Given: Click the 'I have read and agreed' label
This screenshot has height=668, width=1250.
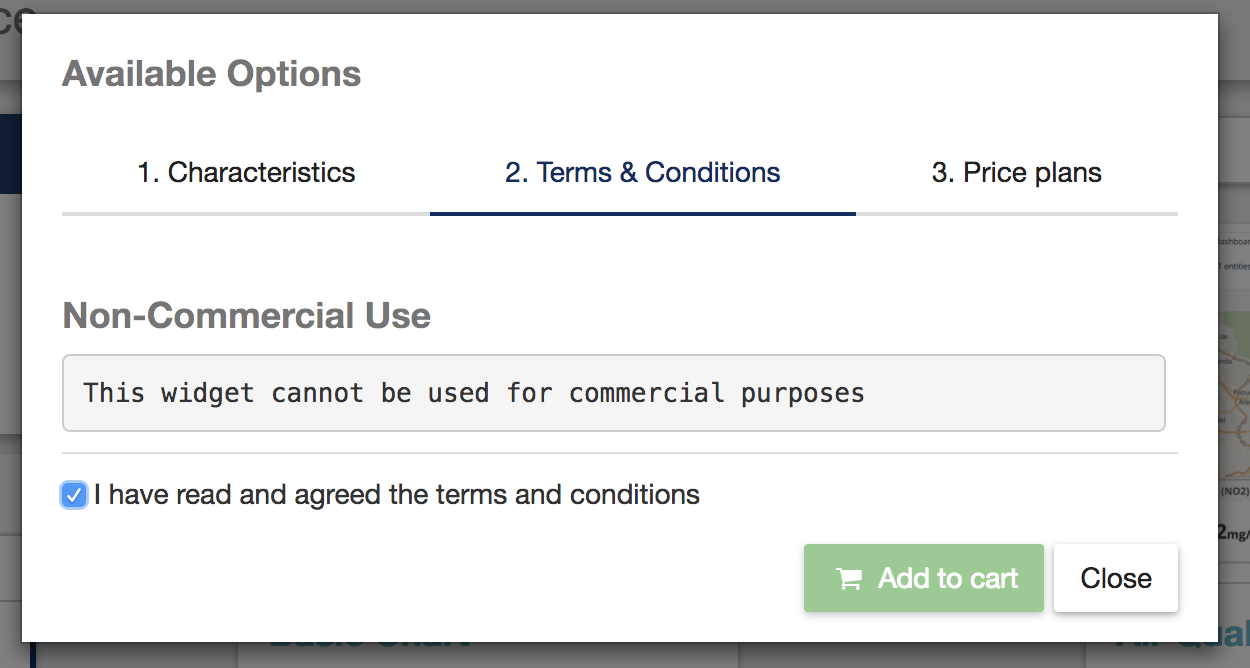Looking at the screenshot, I should [x=397, y=494].
